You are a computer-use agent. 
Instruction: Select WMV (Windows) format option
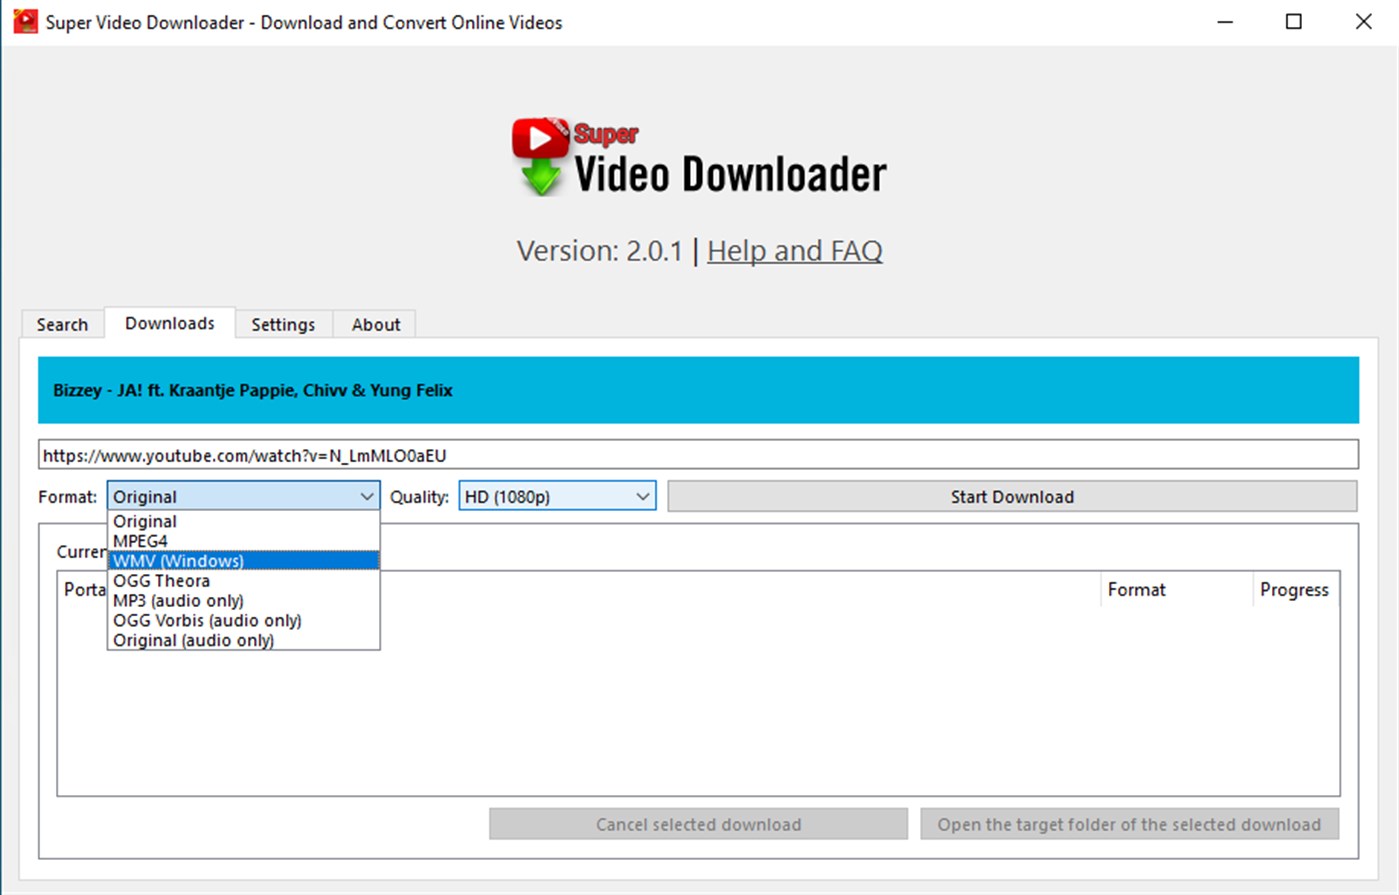pos(243,561)
